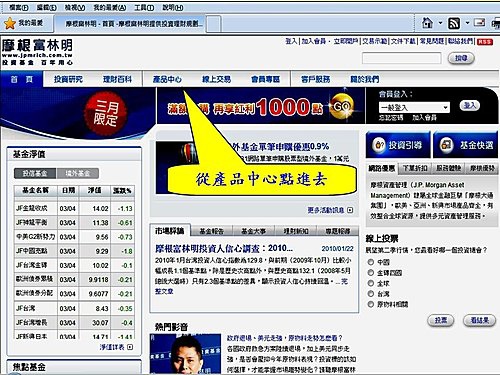Open 投資研究 navigation item
This screenshot has width=500, height=375.
pos(68,79)
